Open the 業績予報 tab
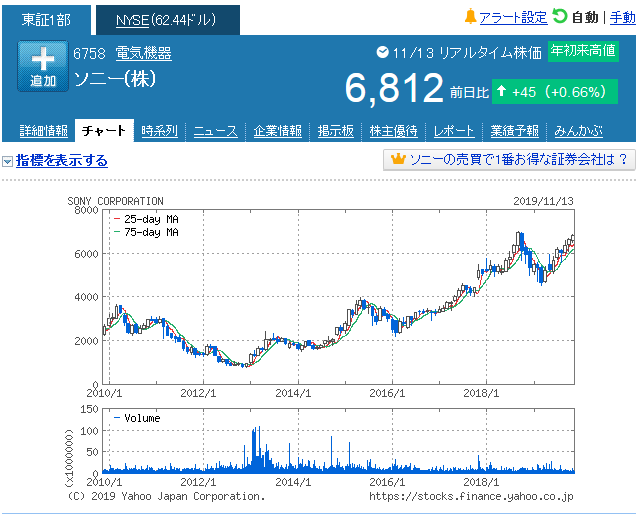Viewport: 639px width, 514px height. [x=514, y=131]
